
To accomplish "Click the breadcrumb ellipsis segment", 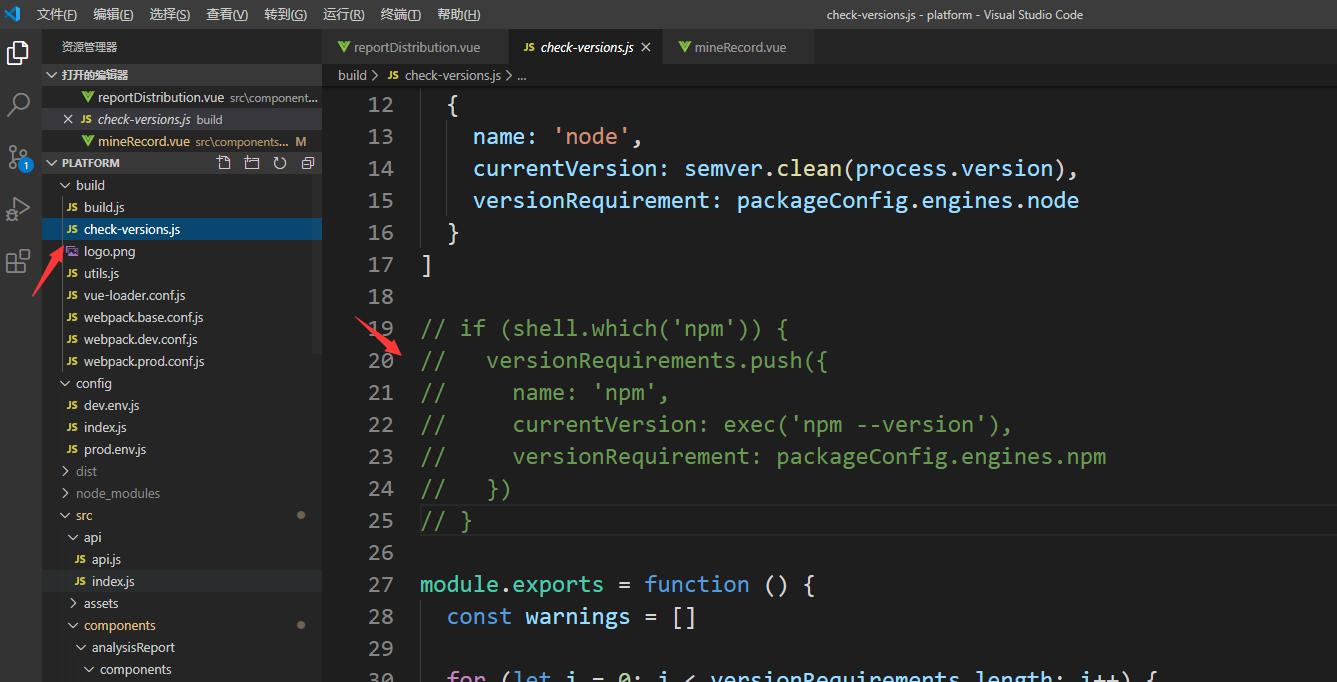I will pos(521,75).
